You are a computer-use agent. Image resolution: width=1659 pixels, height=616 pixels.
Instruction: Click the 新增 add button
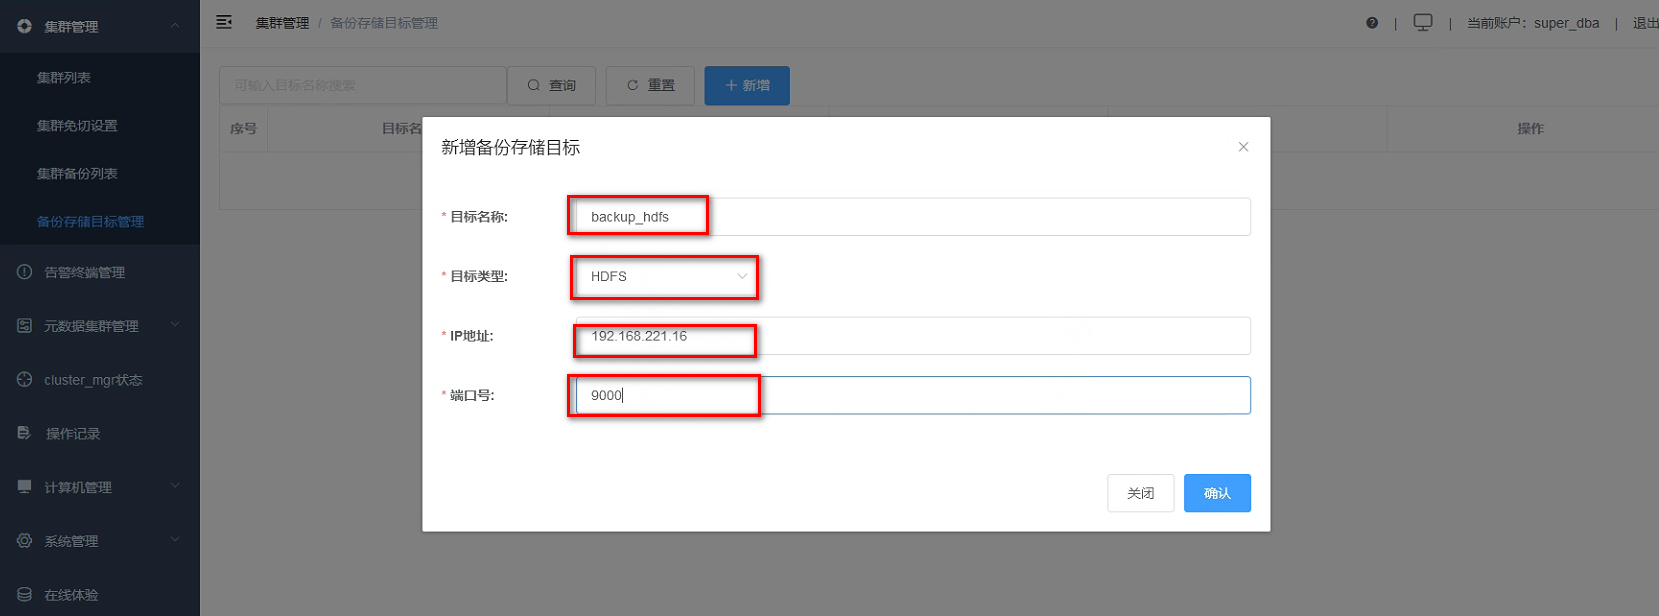[x=747, y=85]
